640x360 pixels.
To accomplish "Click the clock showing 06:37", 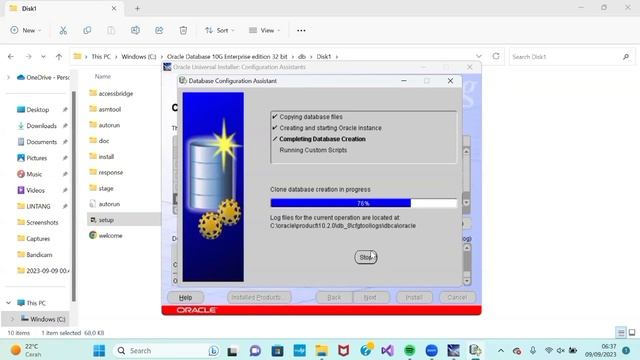I will coord(600,350).
